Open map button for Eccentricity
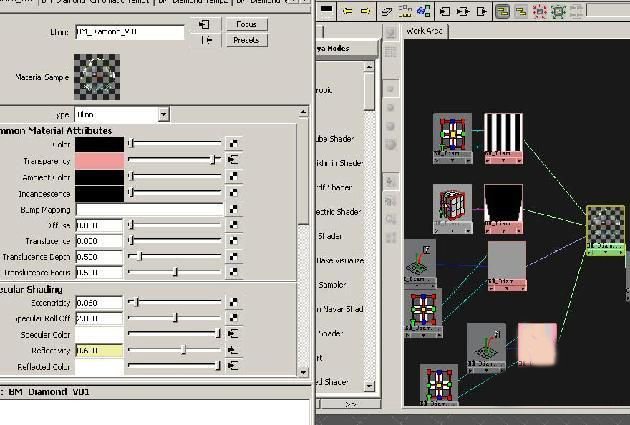Image resolution: width=630 pixels, height=425 pixels. [x=233, y=302]
